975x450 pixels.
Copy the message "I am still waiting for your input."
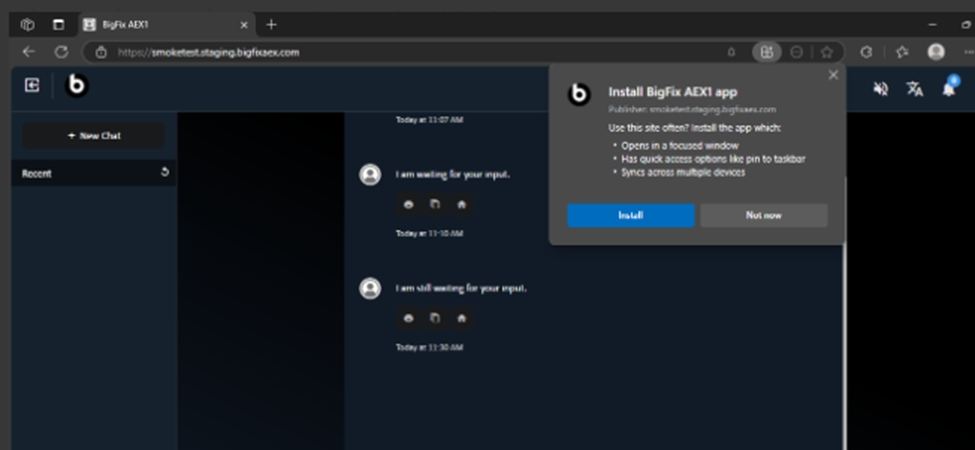[435, 318]
